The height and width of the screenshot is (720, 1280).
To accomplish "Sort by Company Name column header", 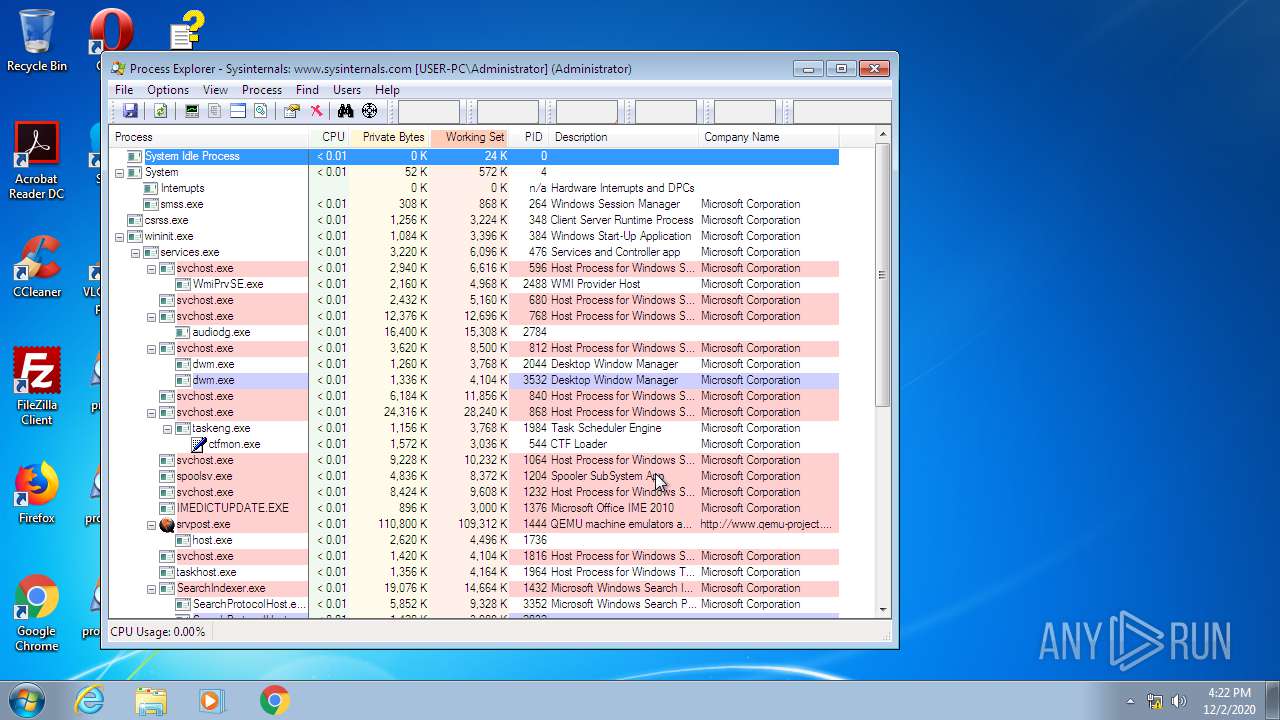I will pos(769,137).
